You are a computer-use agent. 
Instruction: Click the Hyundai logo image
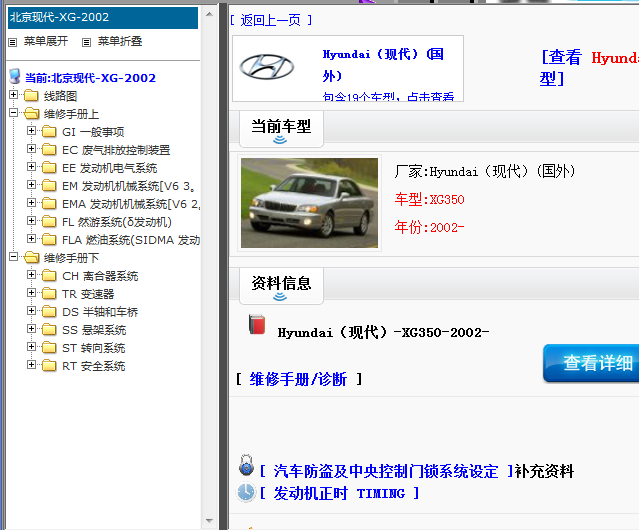point(267,67)
